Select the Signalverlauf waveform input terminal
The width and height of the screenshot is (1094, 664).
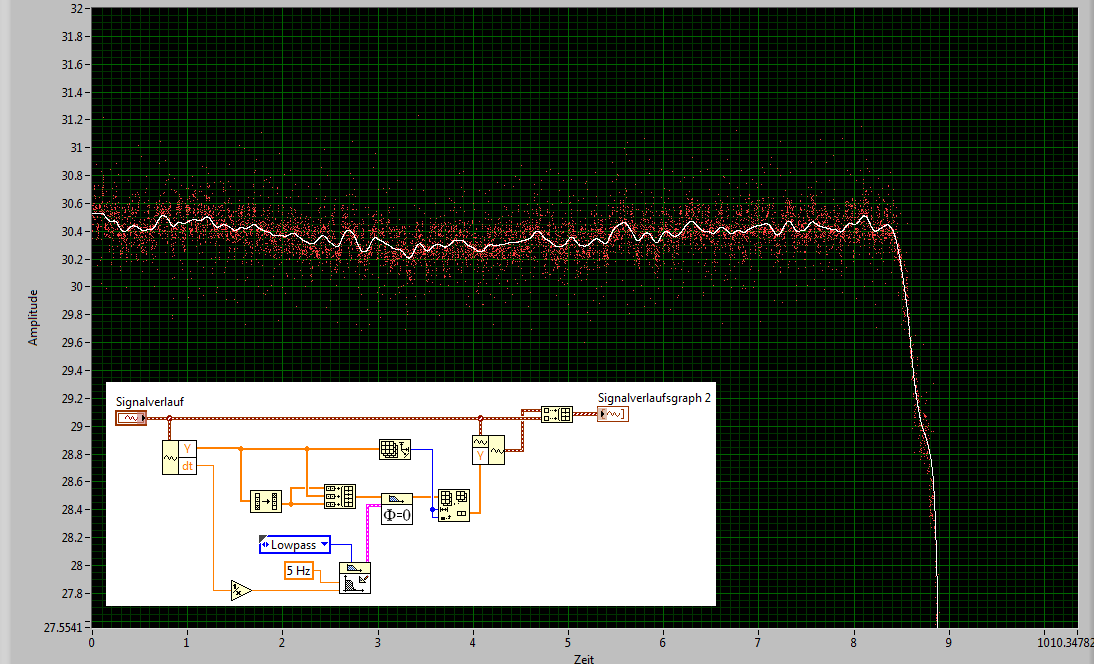[131, 418]
